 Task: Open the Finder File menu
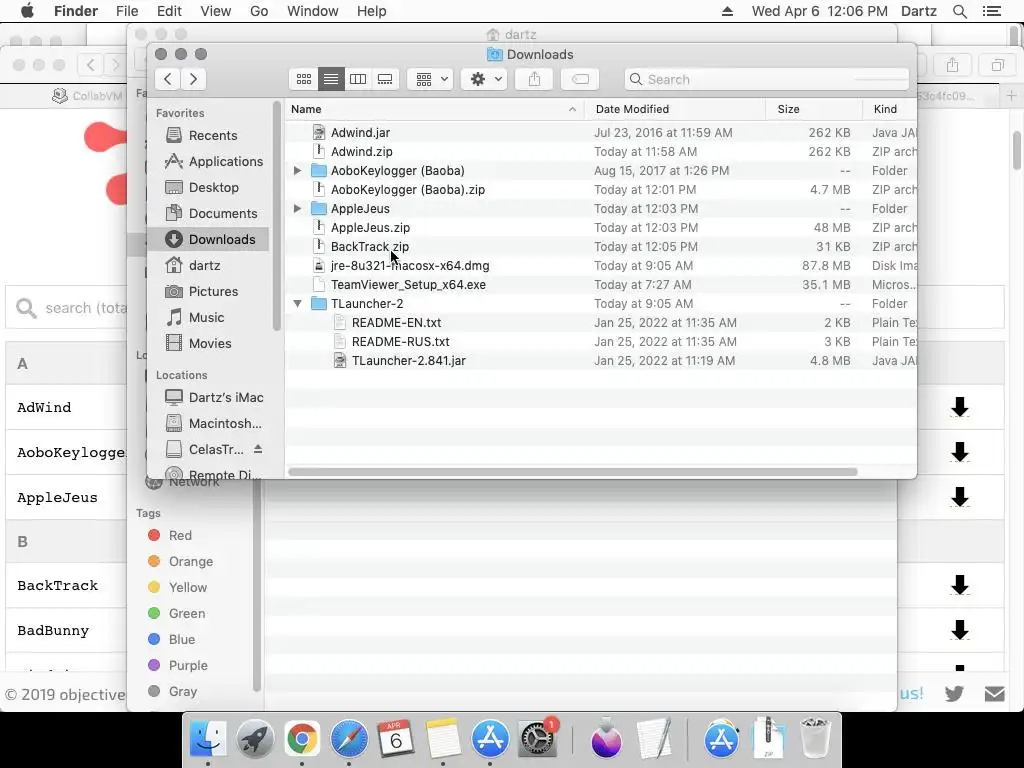click(x=127, y=11)
